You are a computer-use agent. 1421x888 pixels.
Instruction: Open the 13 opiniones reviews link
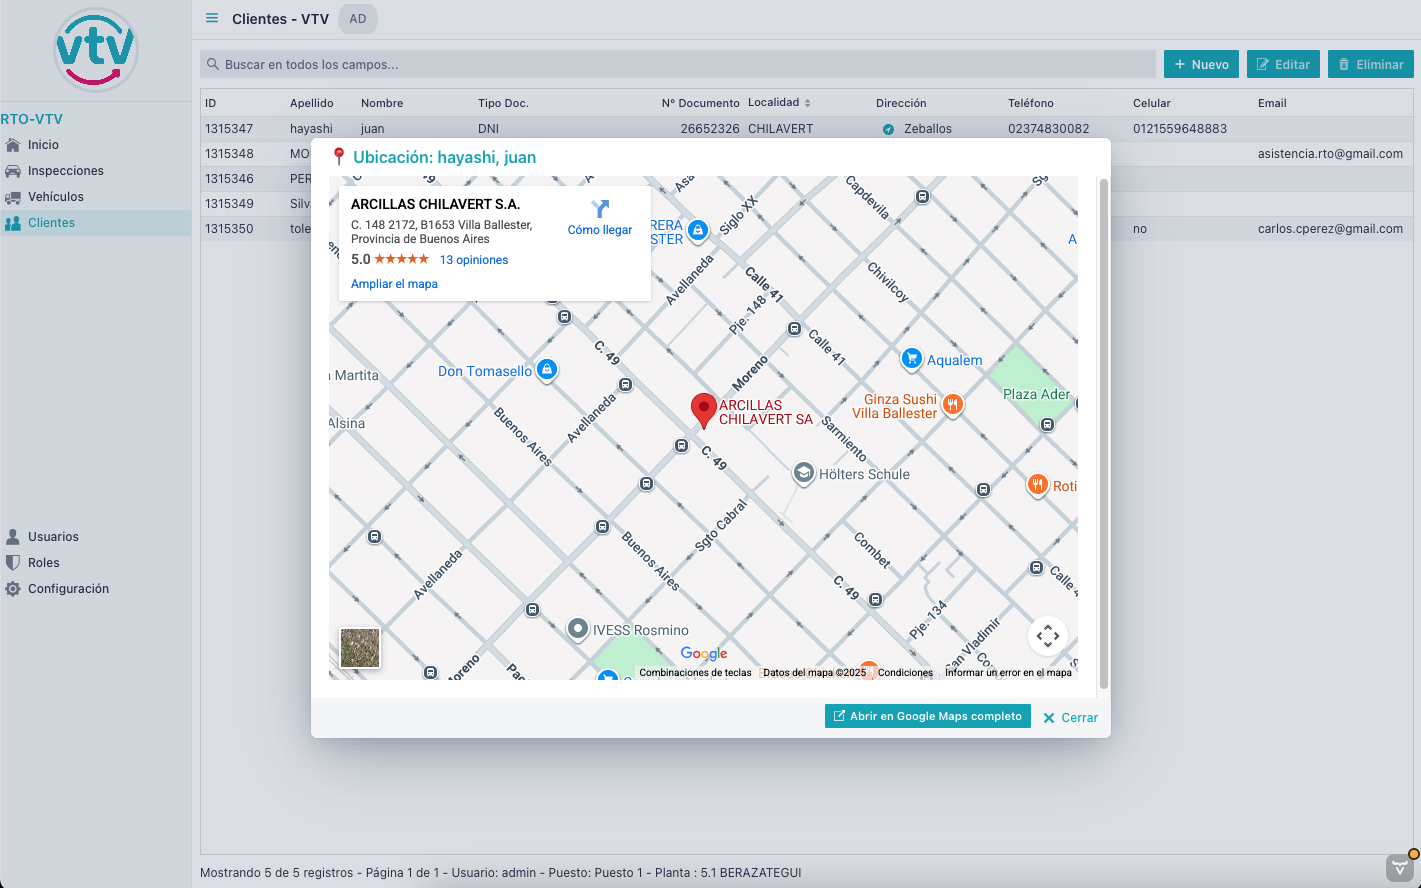click(474, 260)
